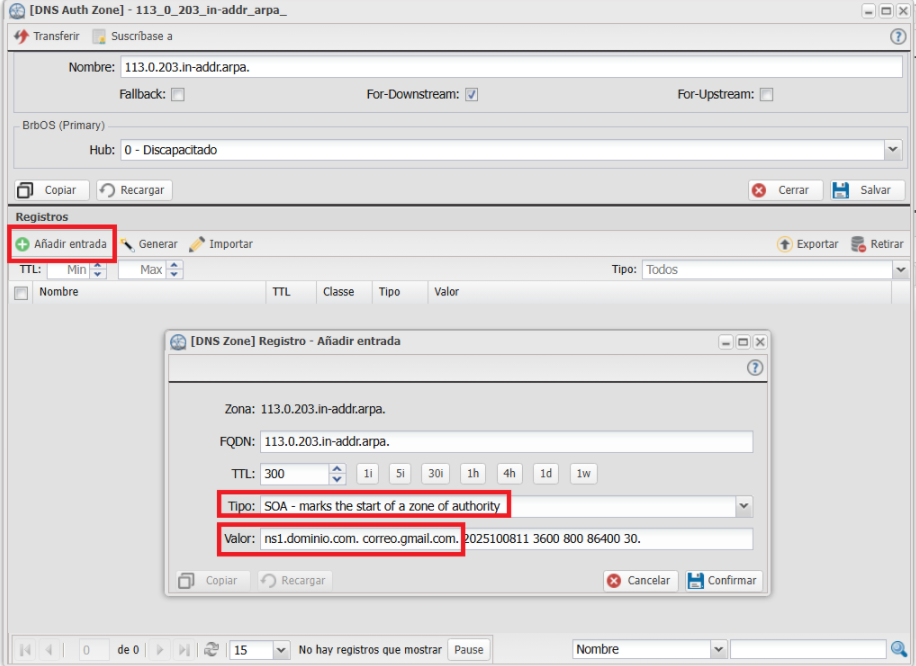Click Generar records wand icon
The image size is (916, 666).
[x=127, y=244]
